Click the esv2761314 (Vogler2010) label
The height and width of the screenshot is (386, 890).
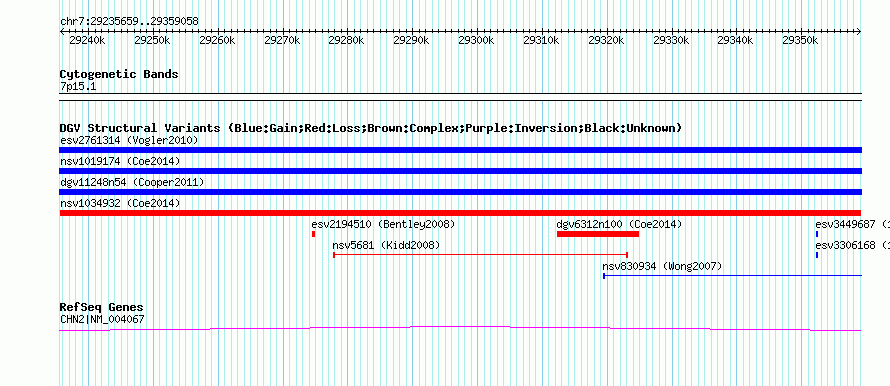pyautogui.click(x=129, y=140)
